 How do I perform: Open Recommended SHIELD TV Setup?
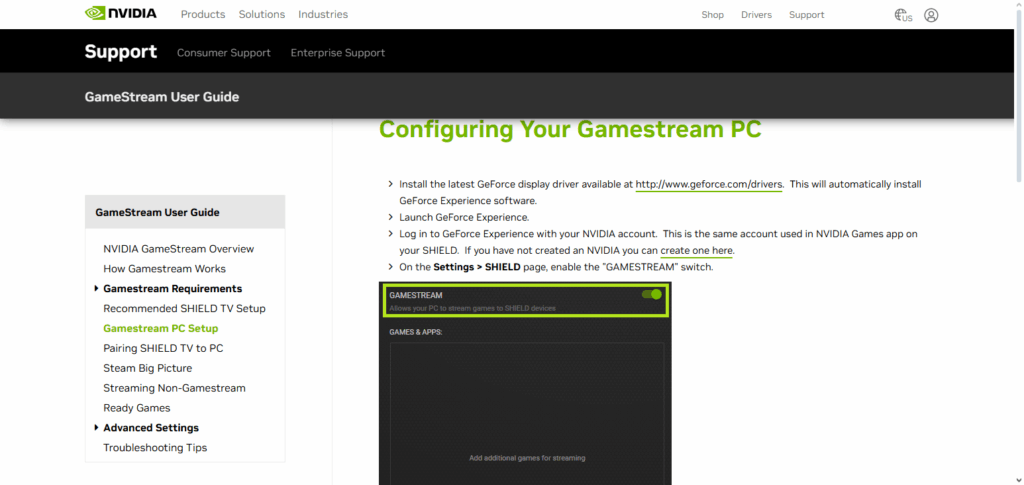pos(184,308)
